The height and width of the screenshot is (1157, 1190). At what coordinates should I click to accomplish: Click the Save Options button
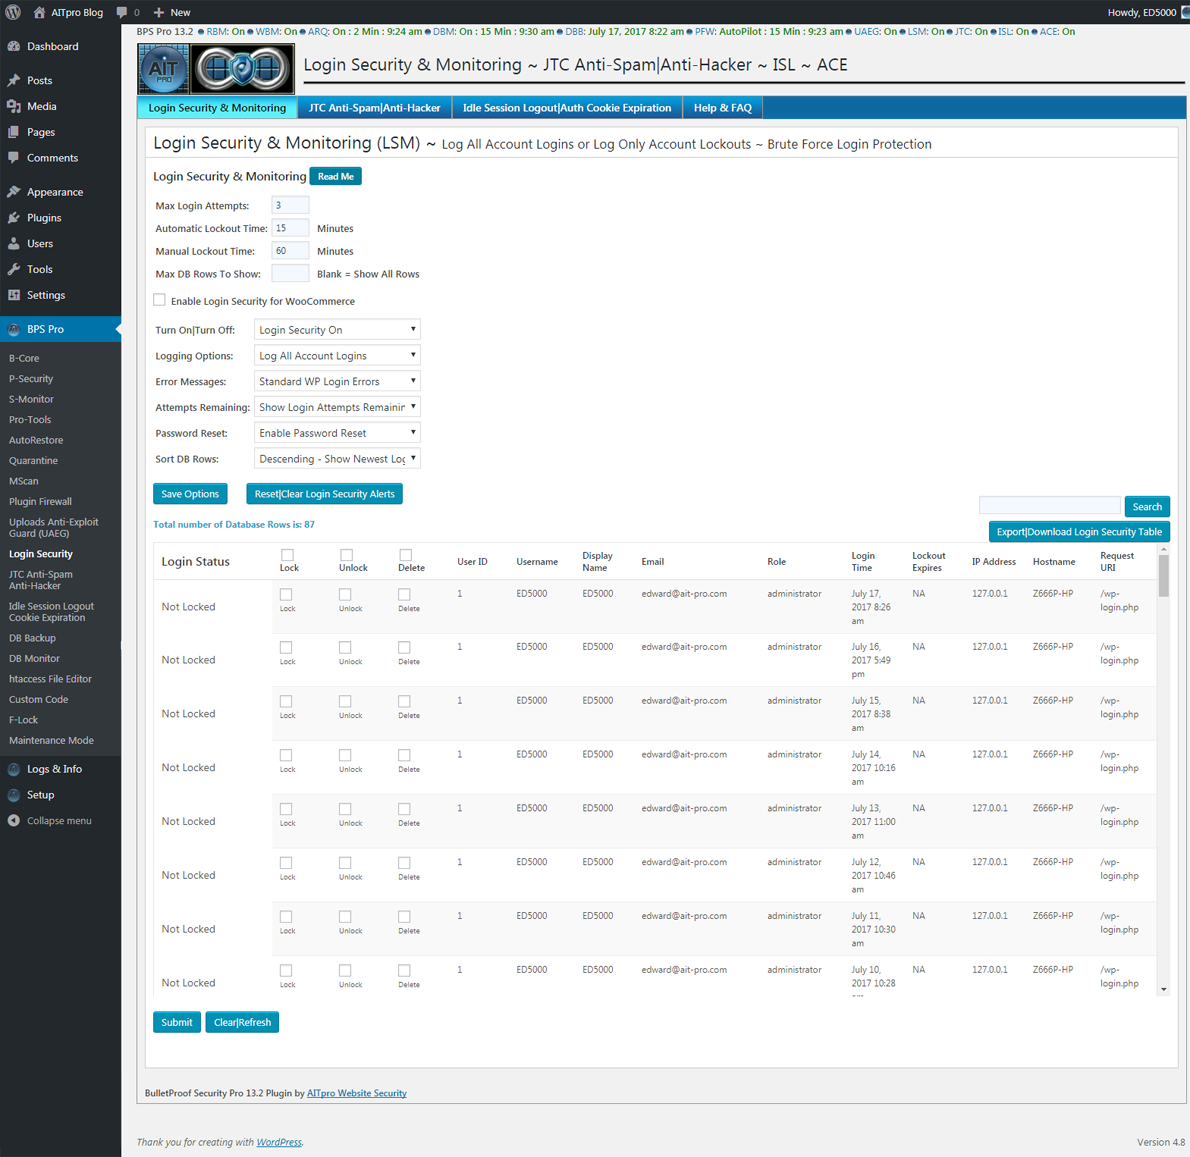tap(190, 494)
